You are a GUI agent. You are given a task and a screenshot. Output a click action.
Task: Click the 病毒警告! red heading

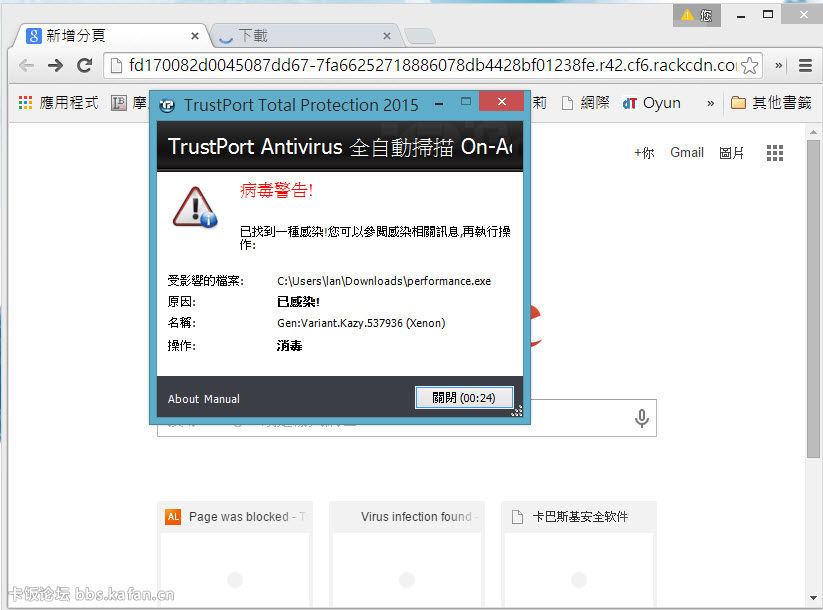tap(277, 190)
